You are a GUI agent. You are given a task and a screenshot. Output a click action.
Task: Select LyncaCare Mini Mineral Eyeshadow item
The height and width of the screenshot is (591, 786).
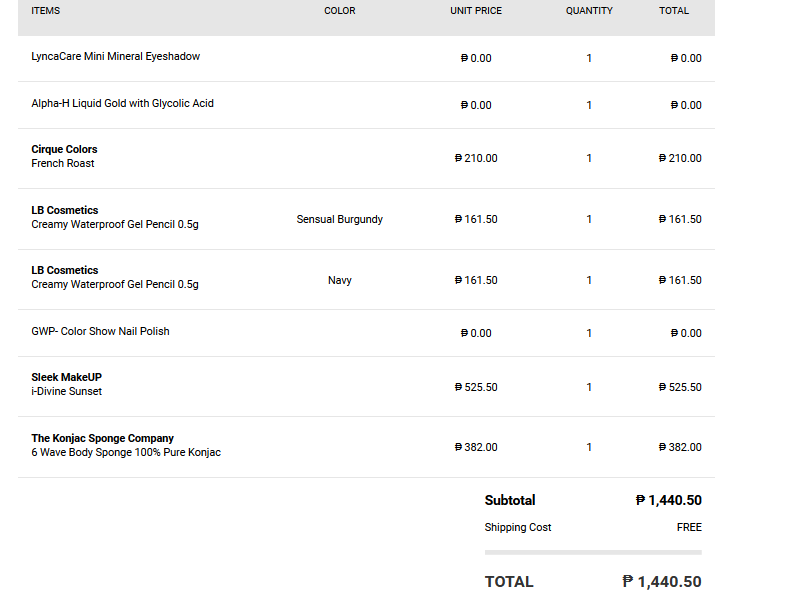[116, 56]
